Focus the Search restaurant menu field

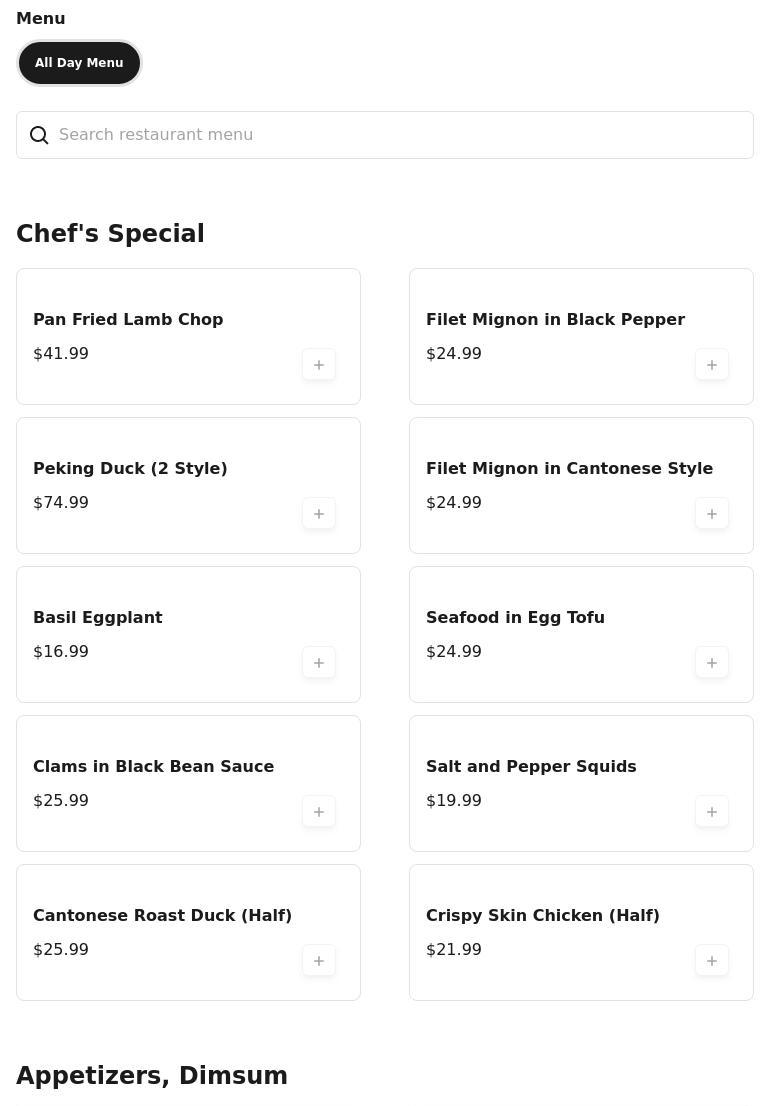click(400, 135)
